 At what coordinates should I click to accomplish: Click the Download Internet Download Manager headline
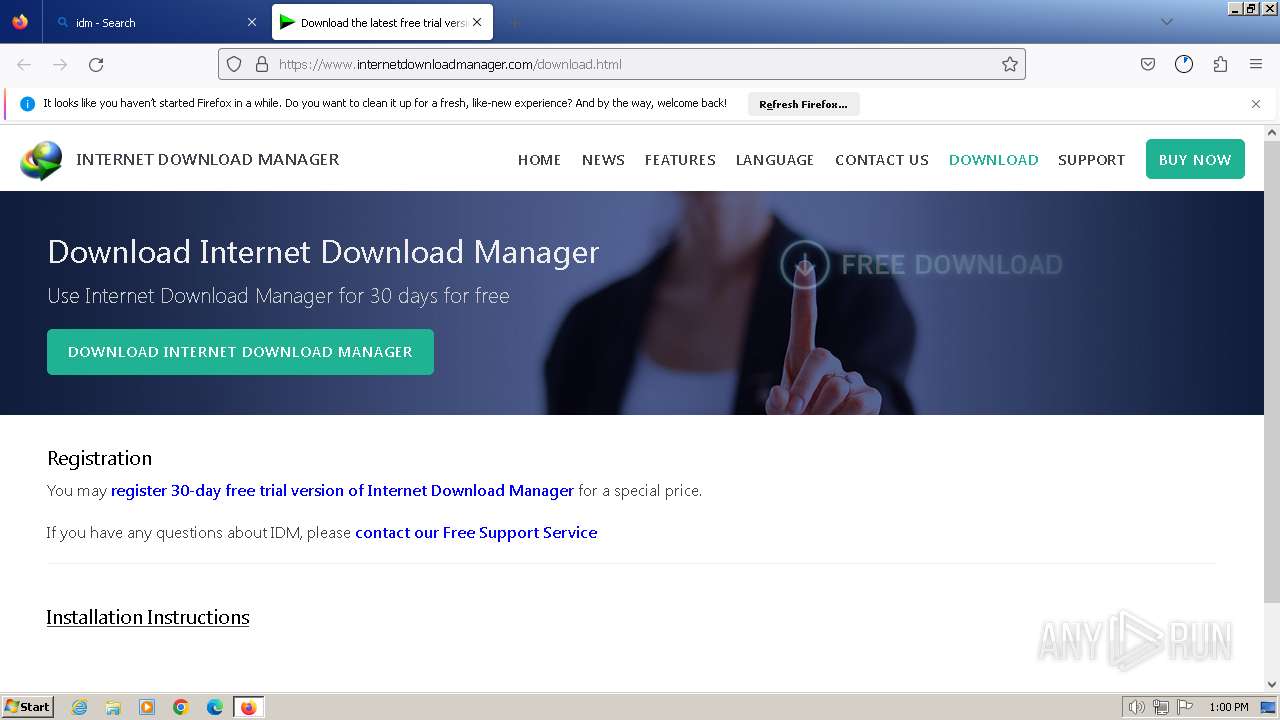[x=323, y=252]
